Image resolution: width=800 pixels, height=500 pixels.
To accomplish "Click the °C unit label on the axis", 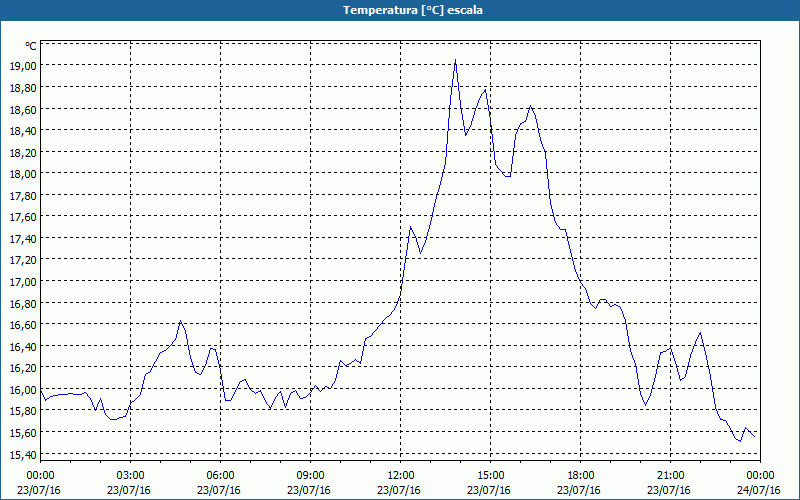I will click(x=31, y=46).
